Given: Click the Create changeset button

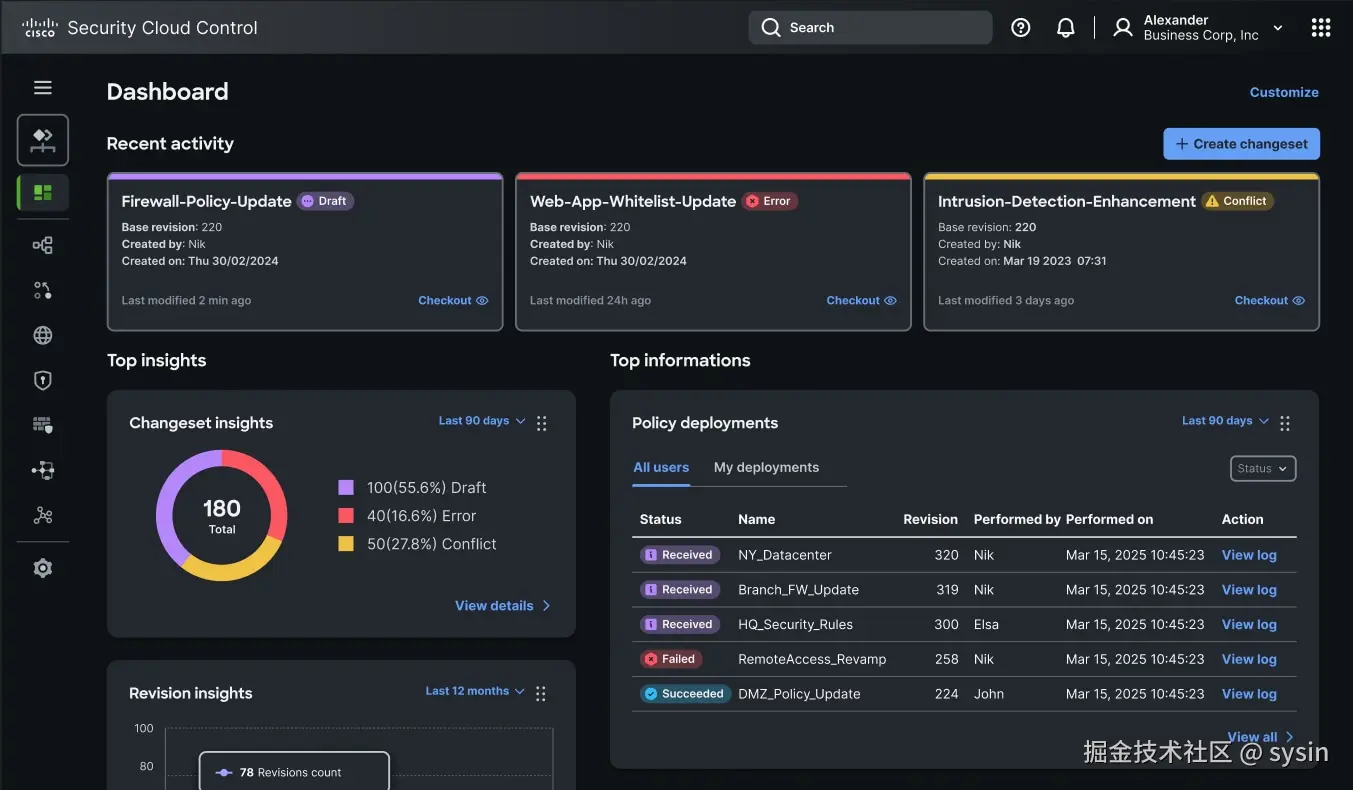Looking at the screenshot, I should [1241, 143].
